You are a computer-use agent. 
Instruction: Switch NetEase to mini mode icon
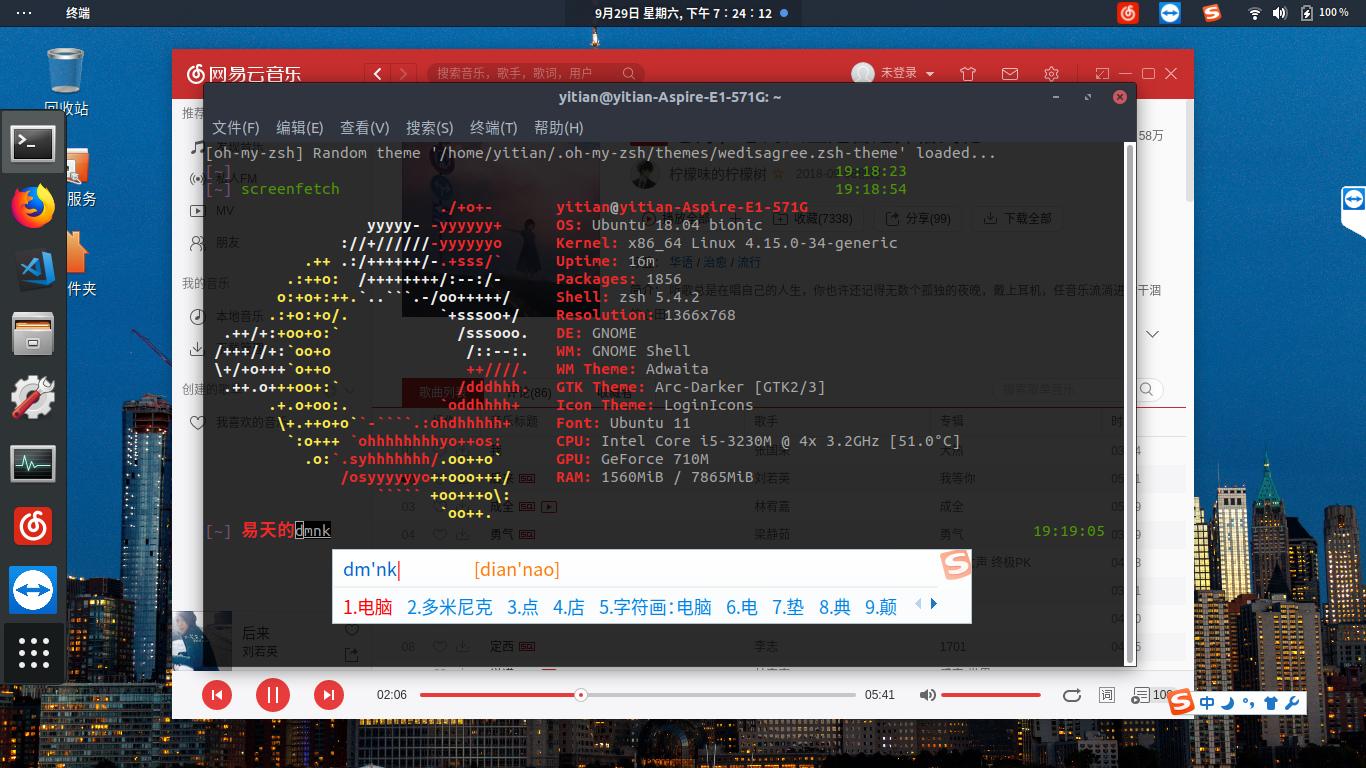(1102, 73)
